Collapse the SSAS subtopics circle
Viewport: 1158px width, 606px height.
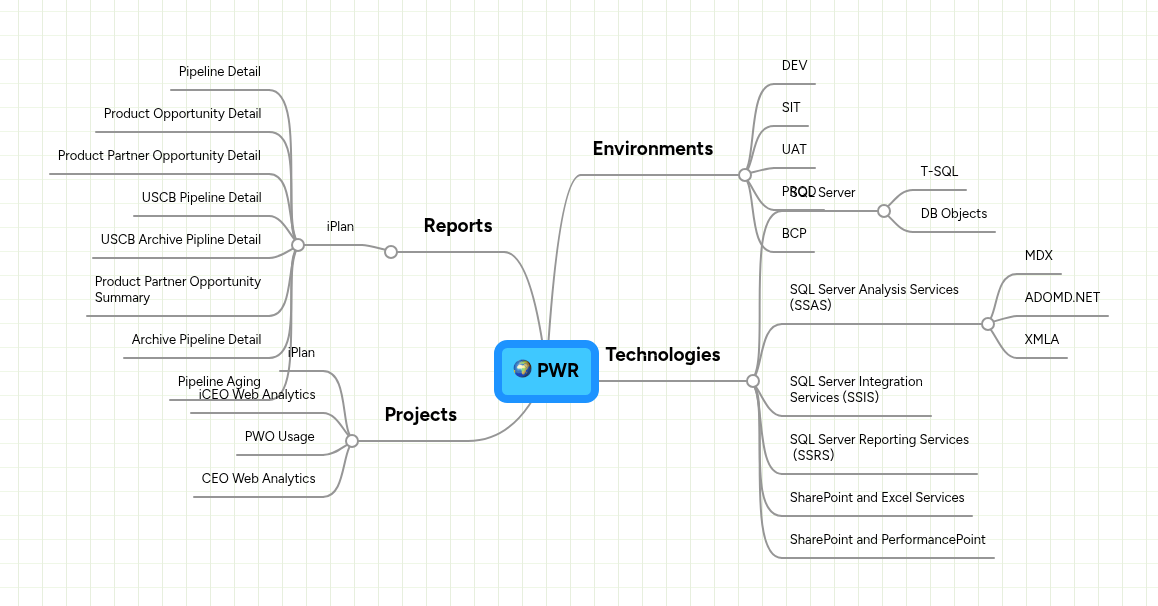point(988,324)
